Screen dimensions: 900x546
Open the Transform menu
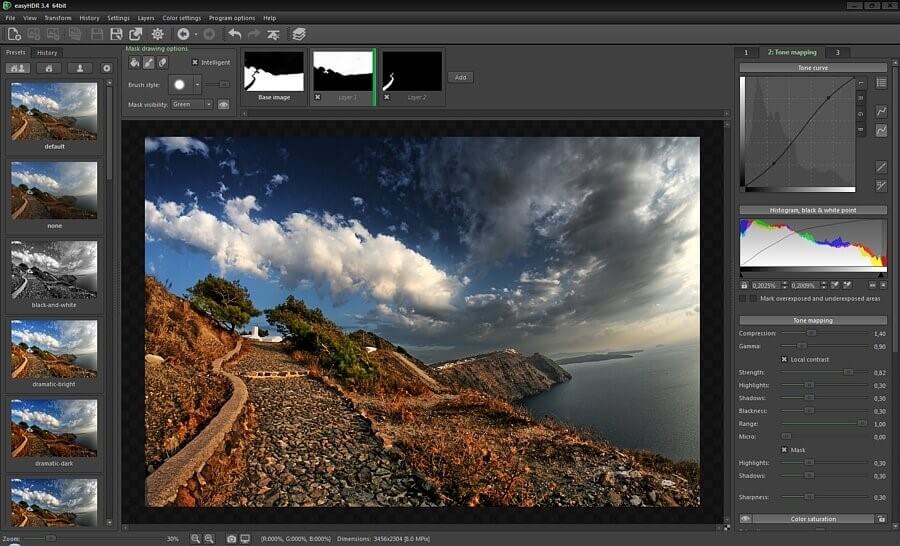[x=58, y=18]
